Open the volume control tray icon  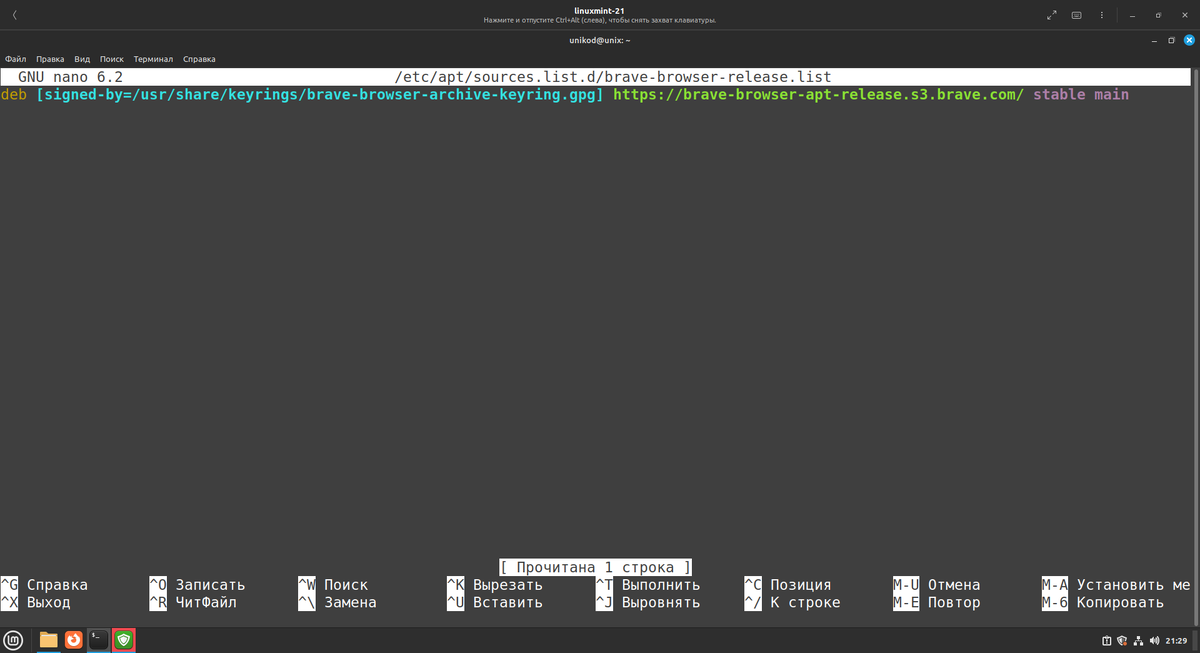pos(1155,640)
